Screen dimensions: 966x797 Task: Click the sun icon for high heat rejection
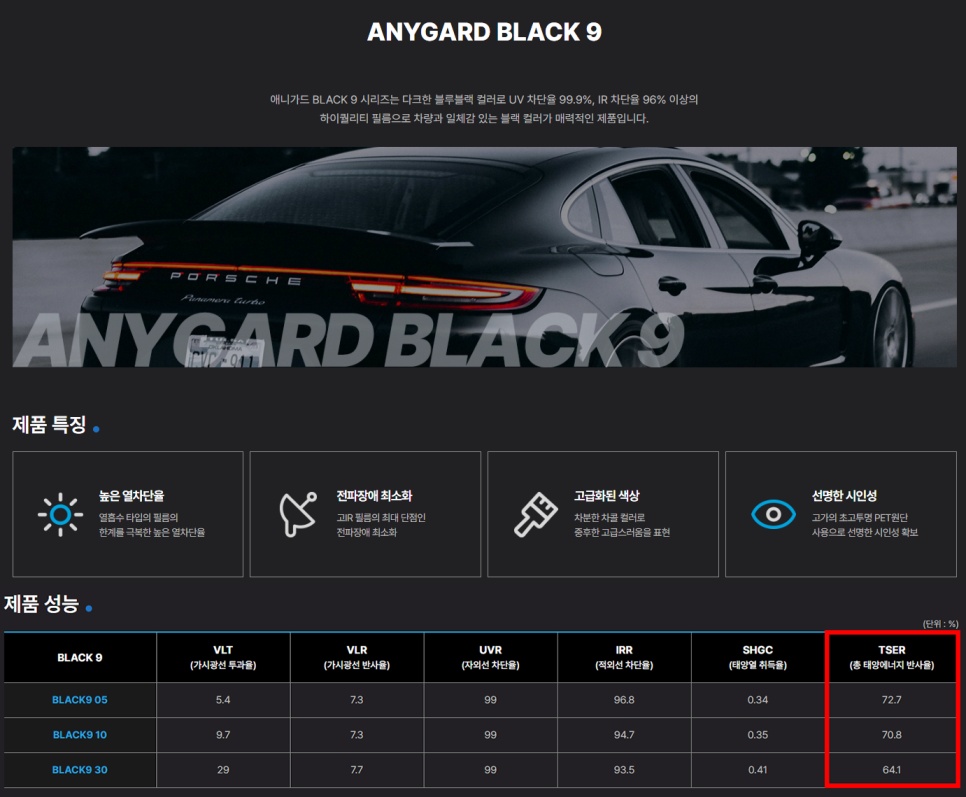click(x=60, y=514)
